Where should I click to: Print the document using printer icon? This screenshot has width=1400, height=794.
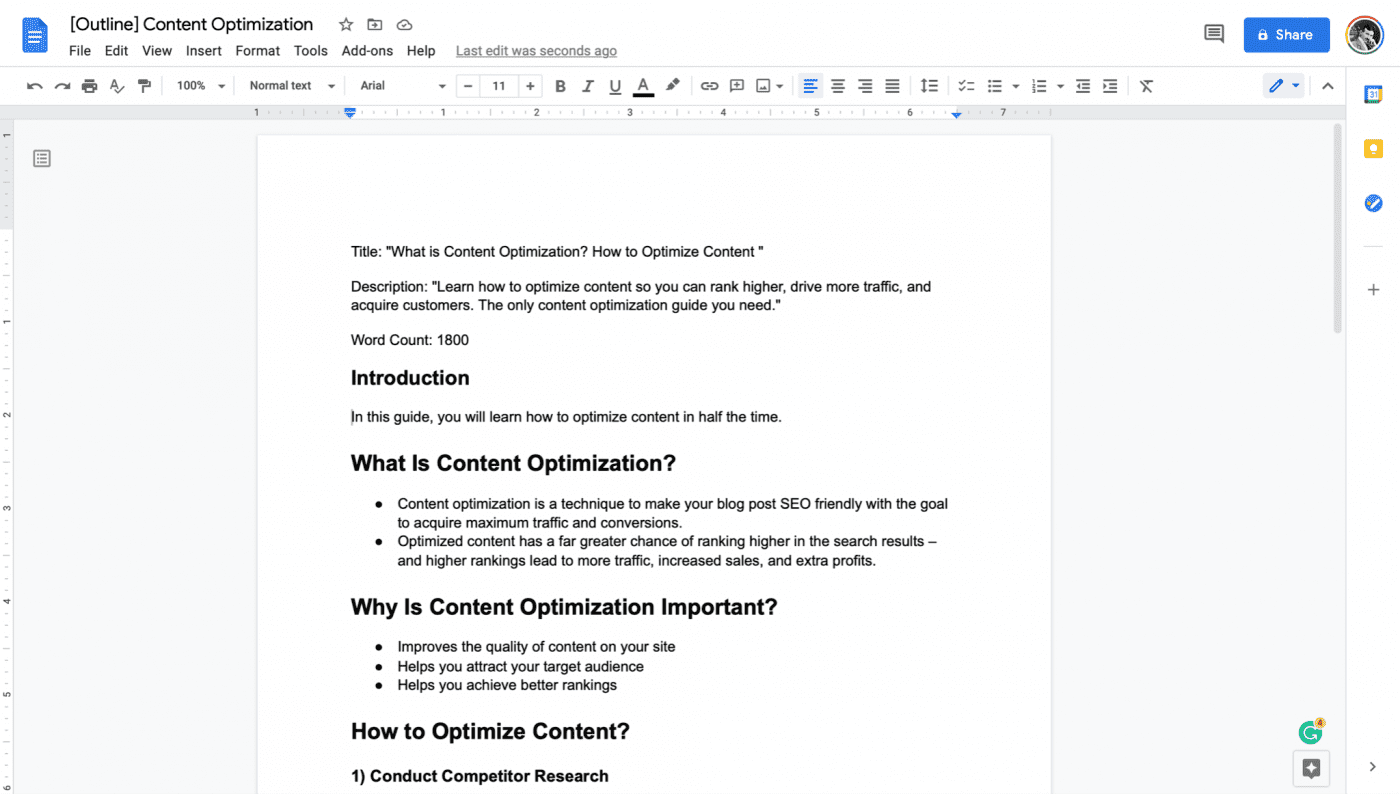[x=90, y=86]
